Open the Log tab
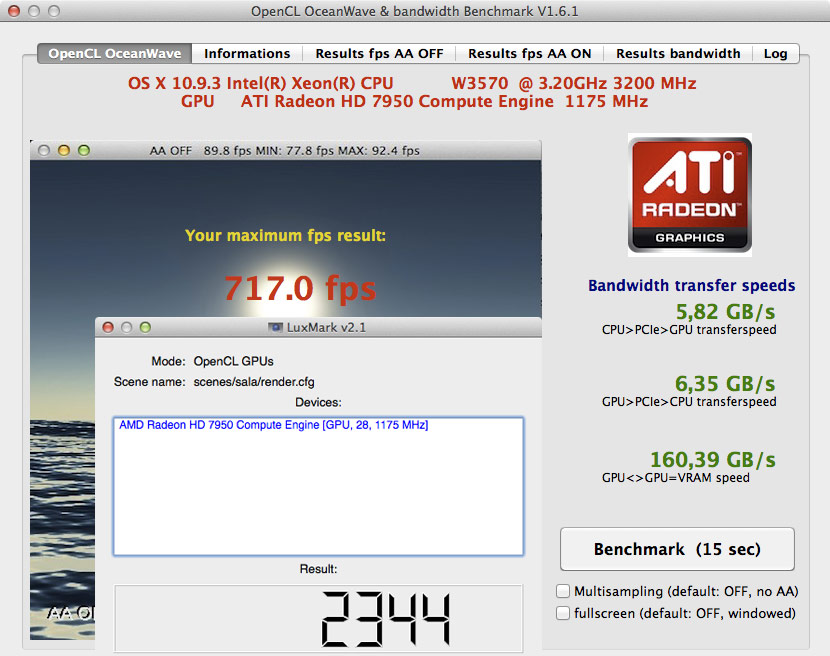The image size is (830, 656). coord(775,53)
